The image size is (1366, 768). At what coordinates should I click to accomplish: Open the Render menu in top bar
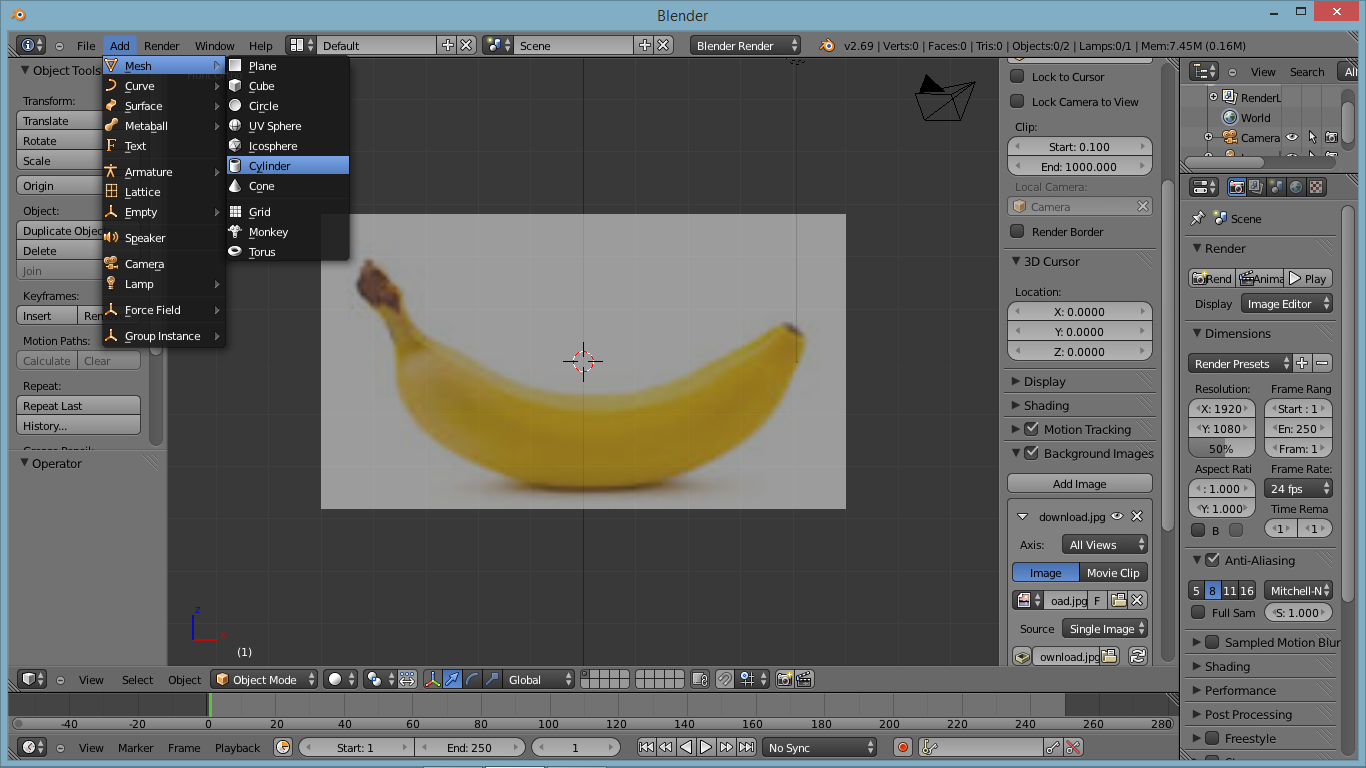click(x=161, y=46)
